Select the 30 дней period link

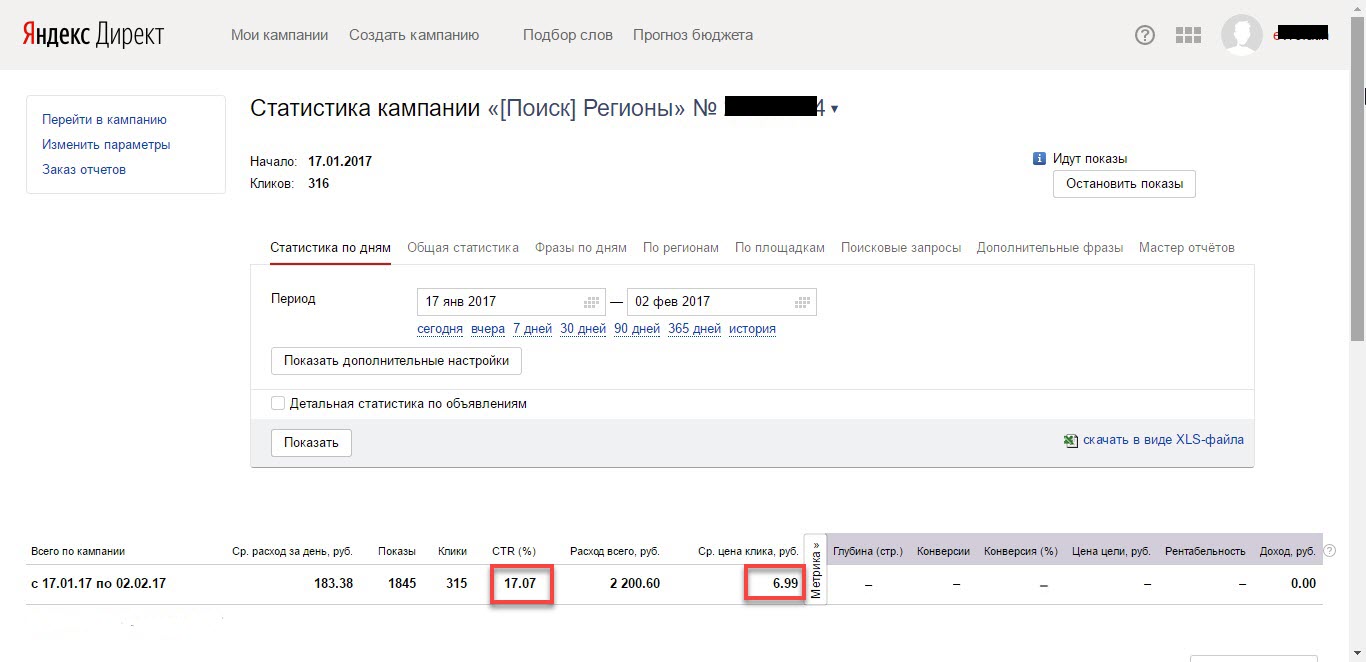583,329
